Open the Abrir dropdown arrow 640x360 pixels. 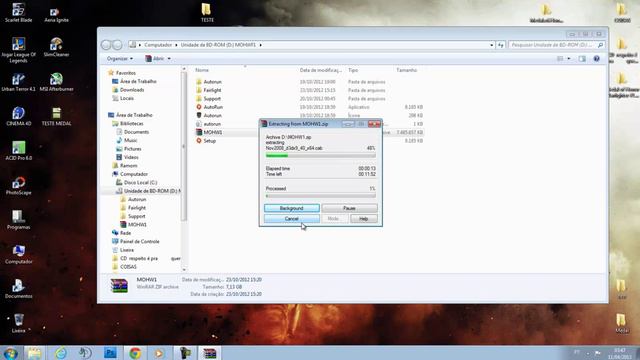tap(169, 59)
